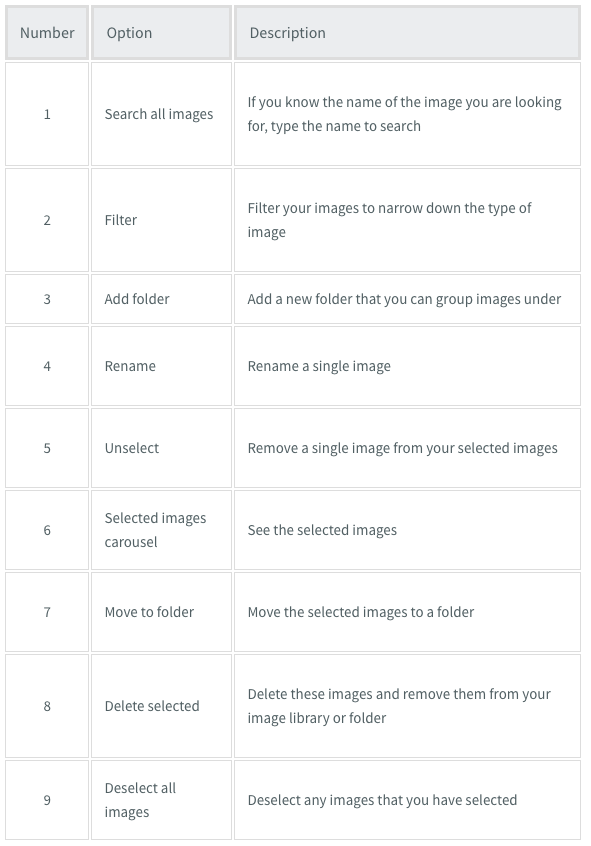Click the Option column header
Screen dimensions: 591x846
point(161,32)
